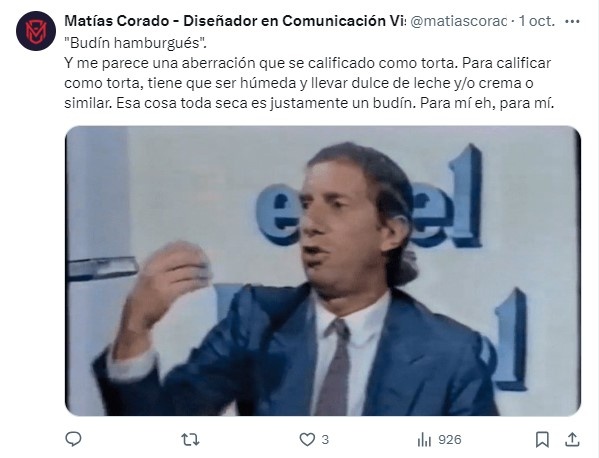The width and height of the screenshot is (599, 458).
Task: Open the three dots more options menu
Action: pos(572,21)
